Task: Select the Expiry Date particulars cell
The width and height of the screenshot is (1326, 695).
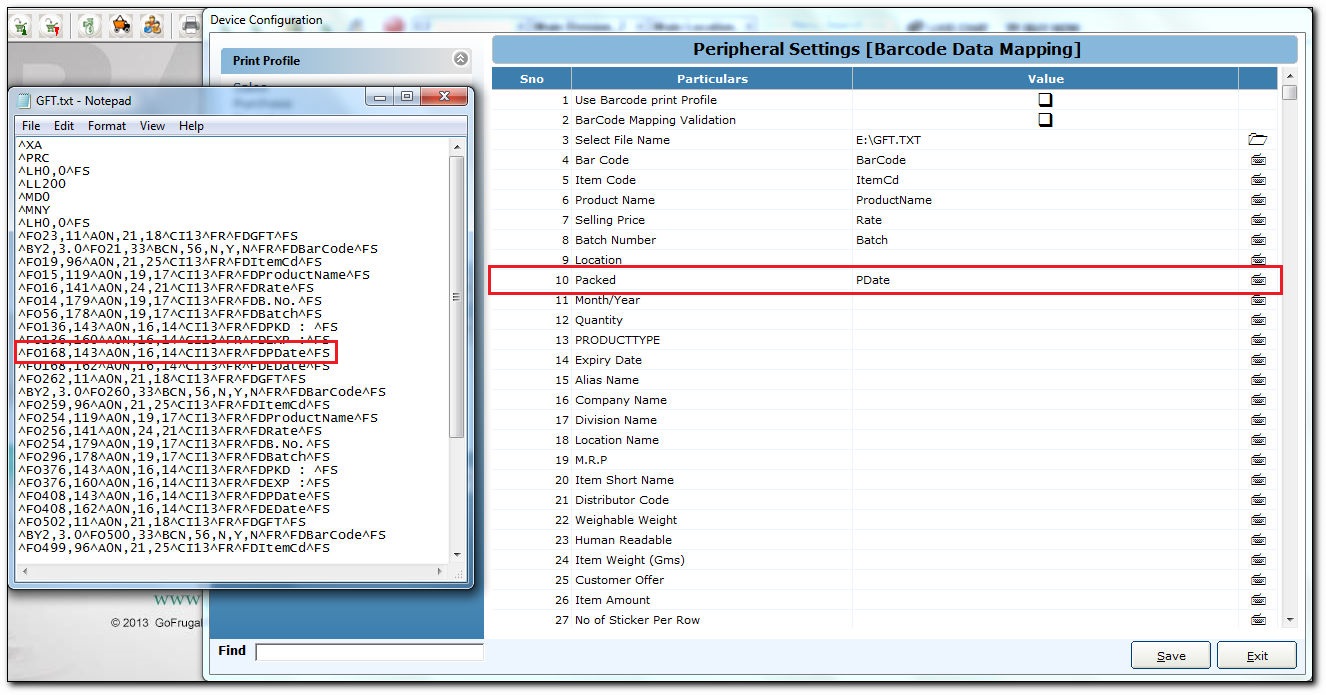Action: tap(712, 360)
